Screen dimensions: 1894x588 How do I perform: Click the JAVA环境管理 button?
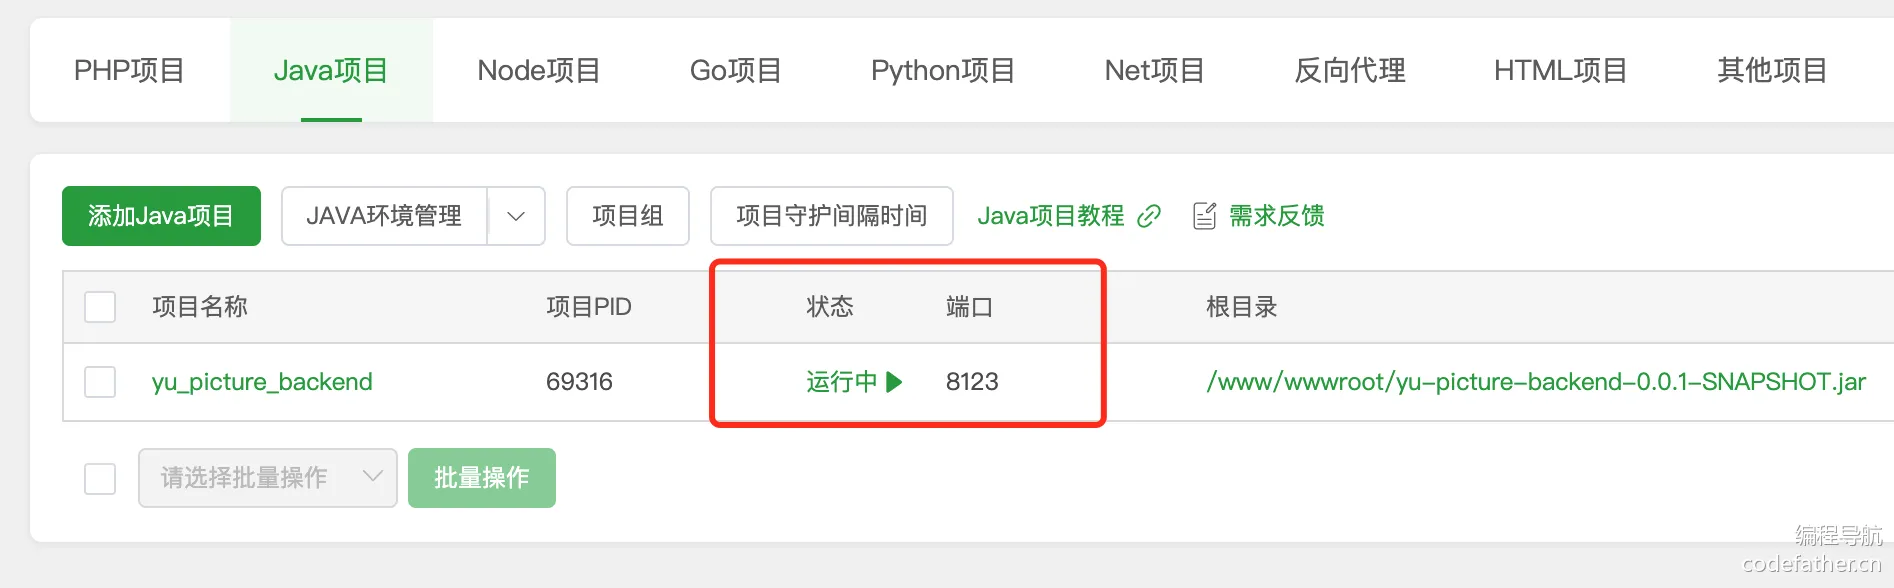tap(384, 216)
